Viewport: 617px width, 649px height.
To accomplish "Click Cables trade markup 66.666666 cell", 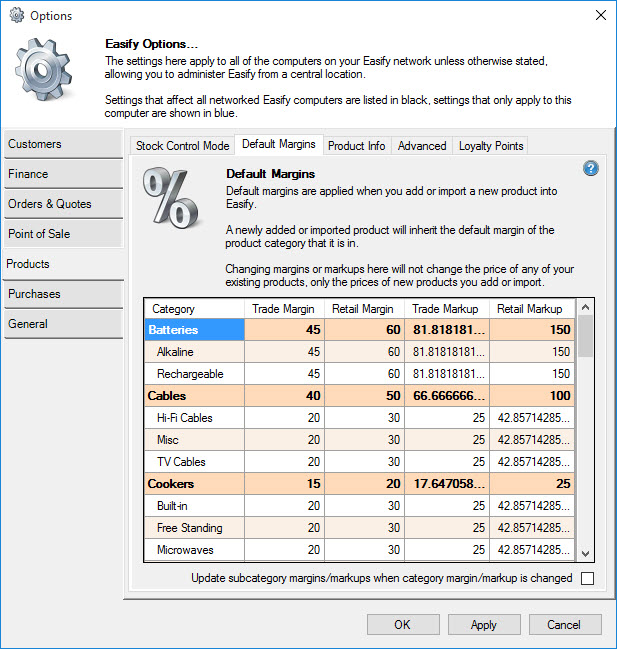I will pyautogui.click(x=447, y=396).
